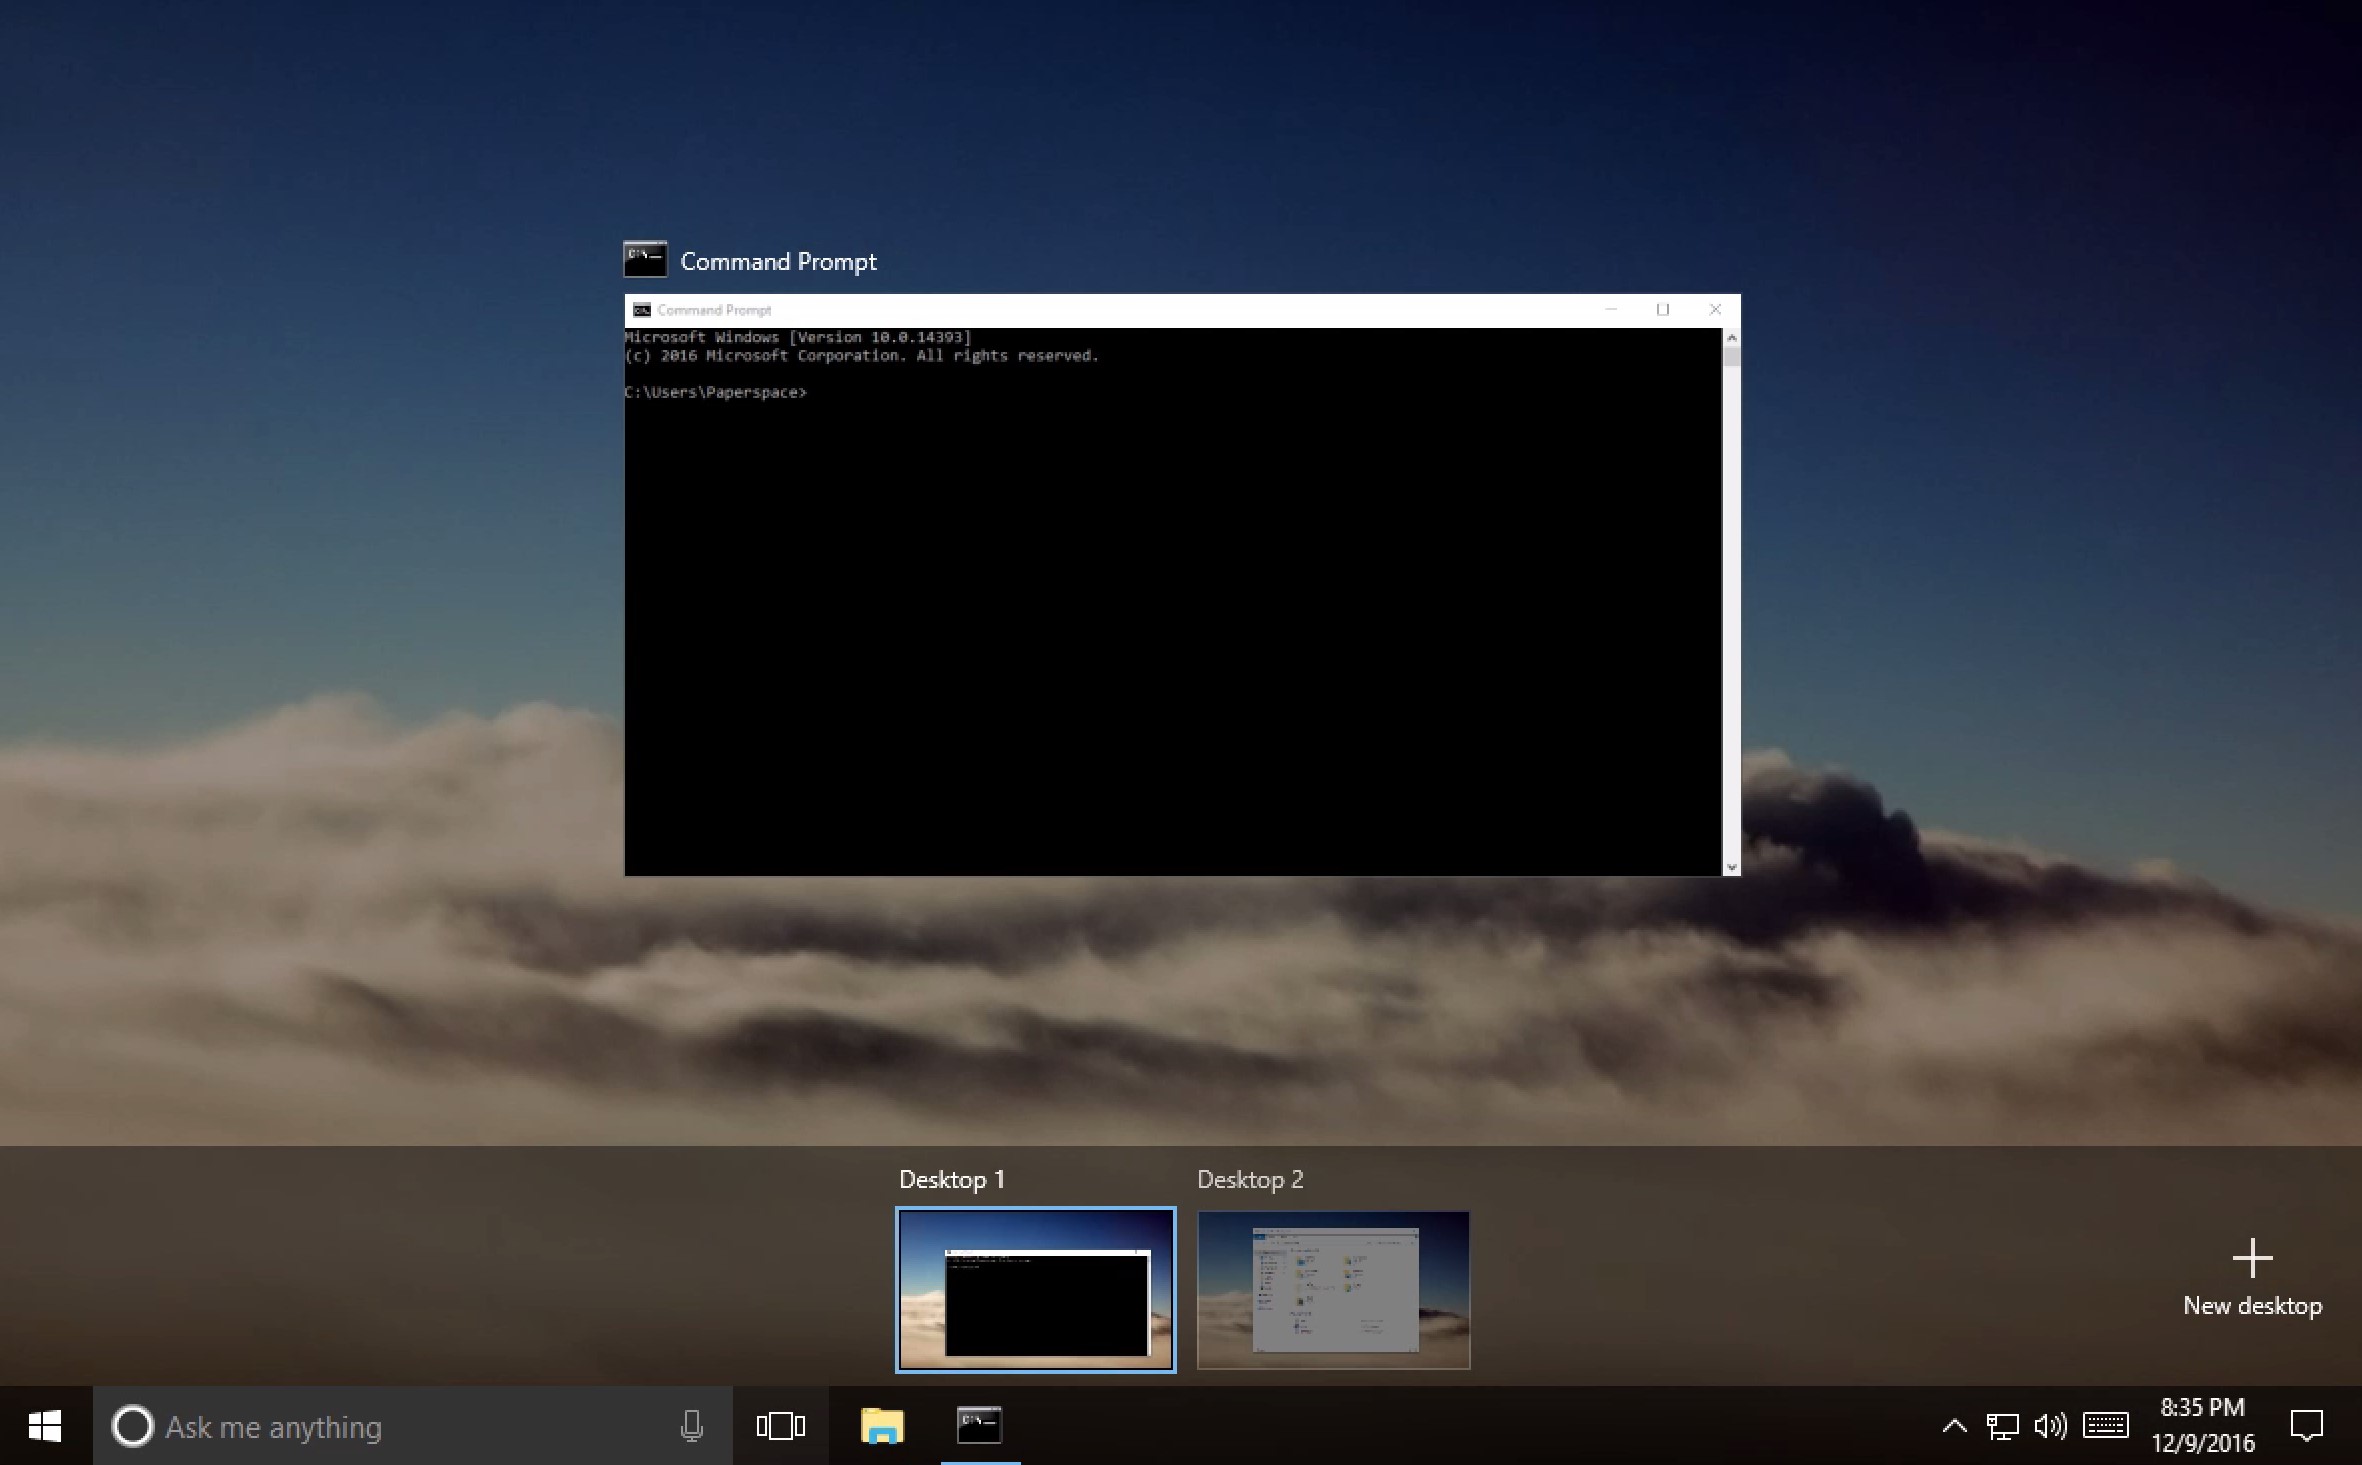Click the 8:35 PM clock and date

tap(2203, 1426)
